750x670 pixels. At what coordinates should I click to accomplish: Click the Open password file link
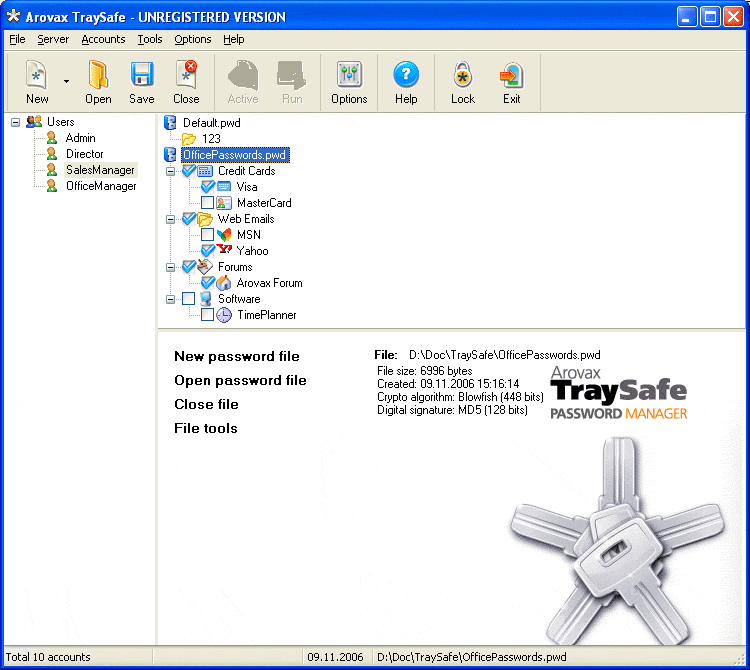pyautogui.click(x=240, y=380)
